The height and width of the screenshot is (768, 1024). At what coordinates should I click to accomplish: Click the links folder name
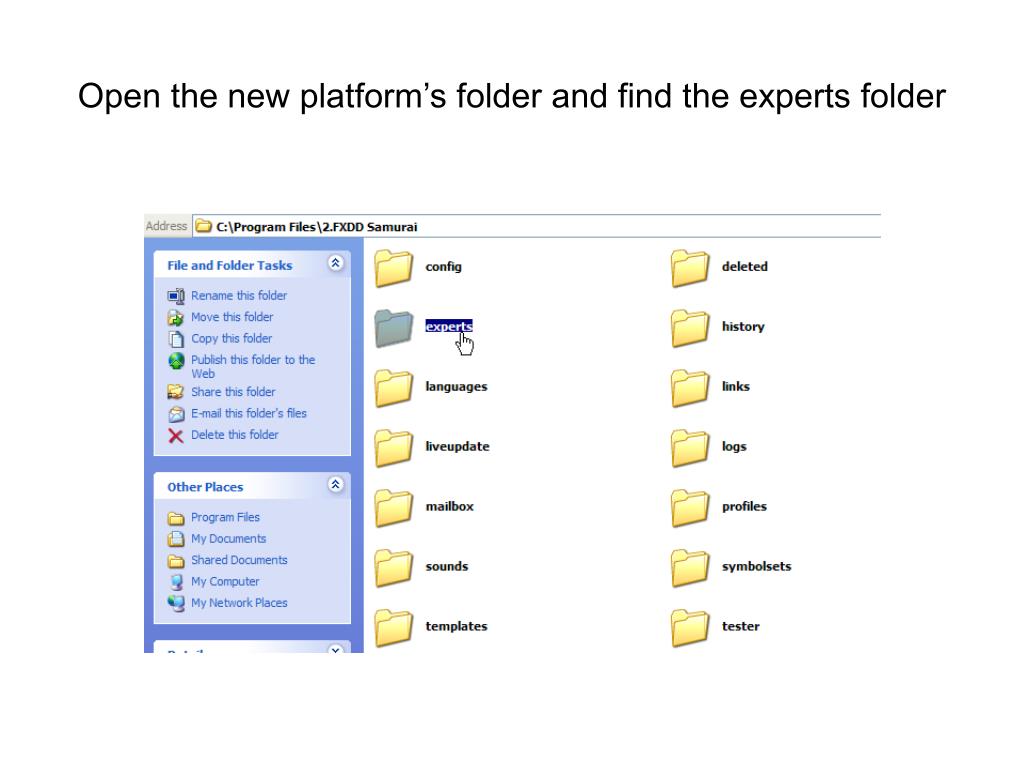[x=735, y=387]
